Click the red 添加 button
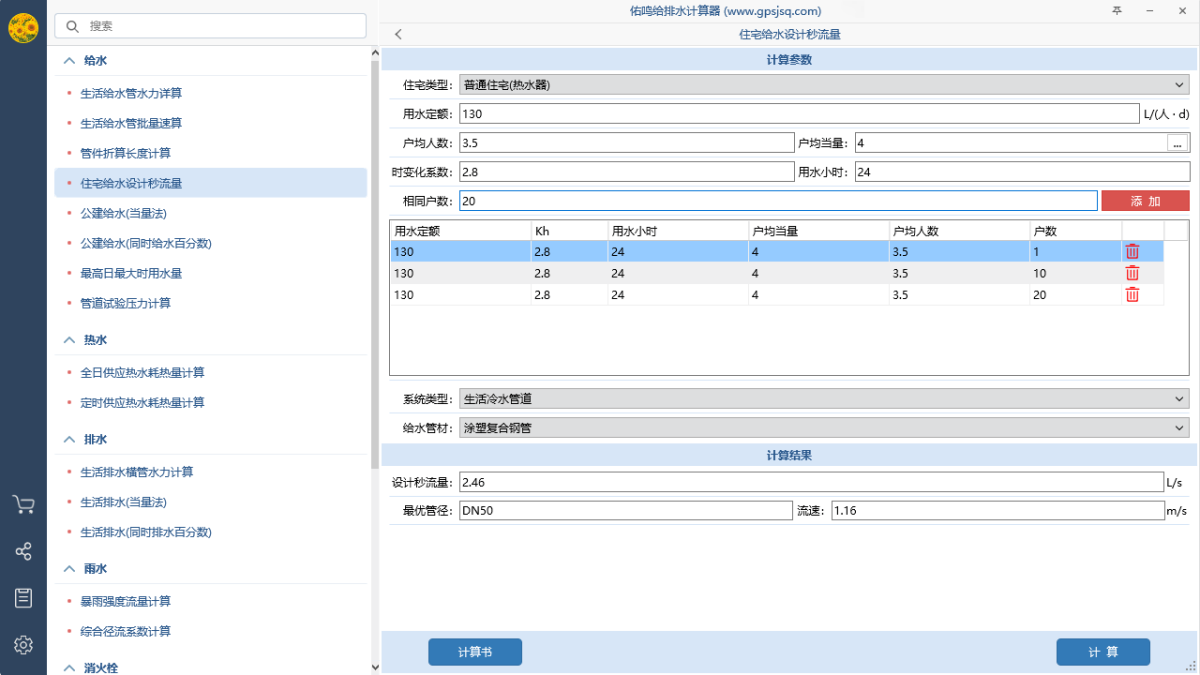 pyautogui.click(x=1145, y=201)
